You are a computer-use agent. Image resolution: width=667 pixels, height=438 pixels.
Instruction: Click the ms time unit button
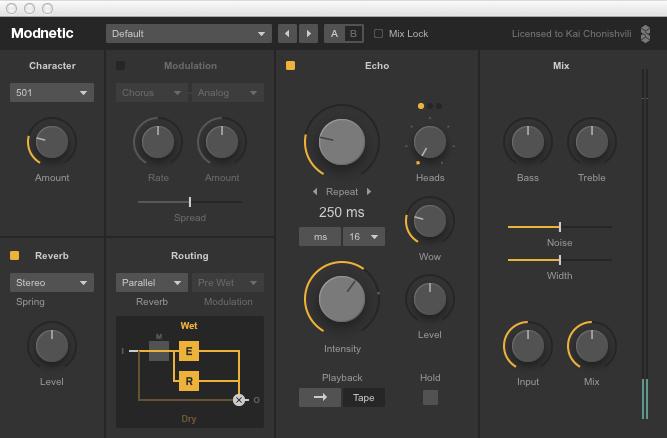pos(320,237)
